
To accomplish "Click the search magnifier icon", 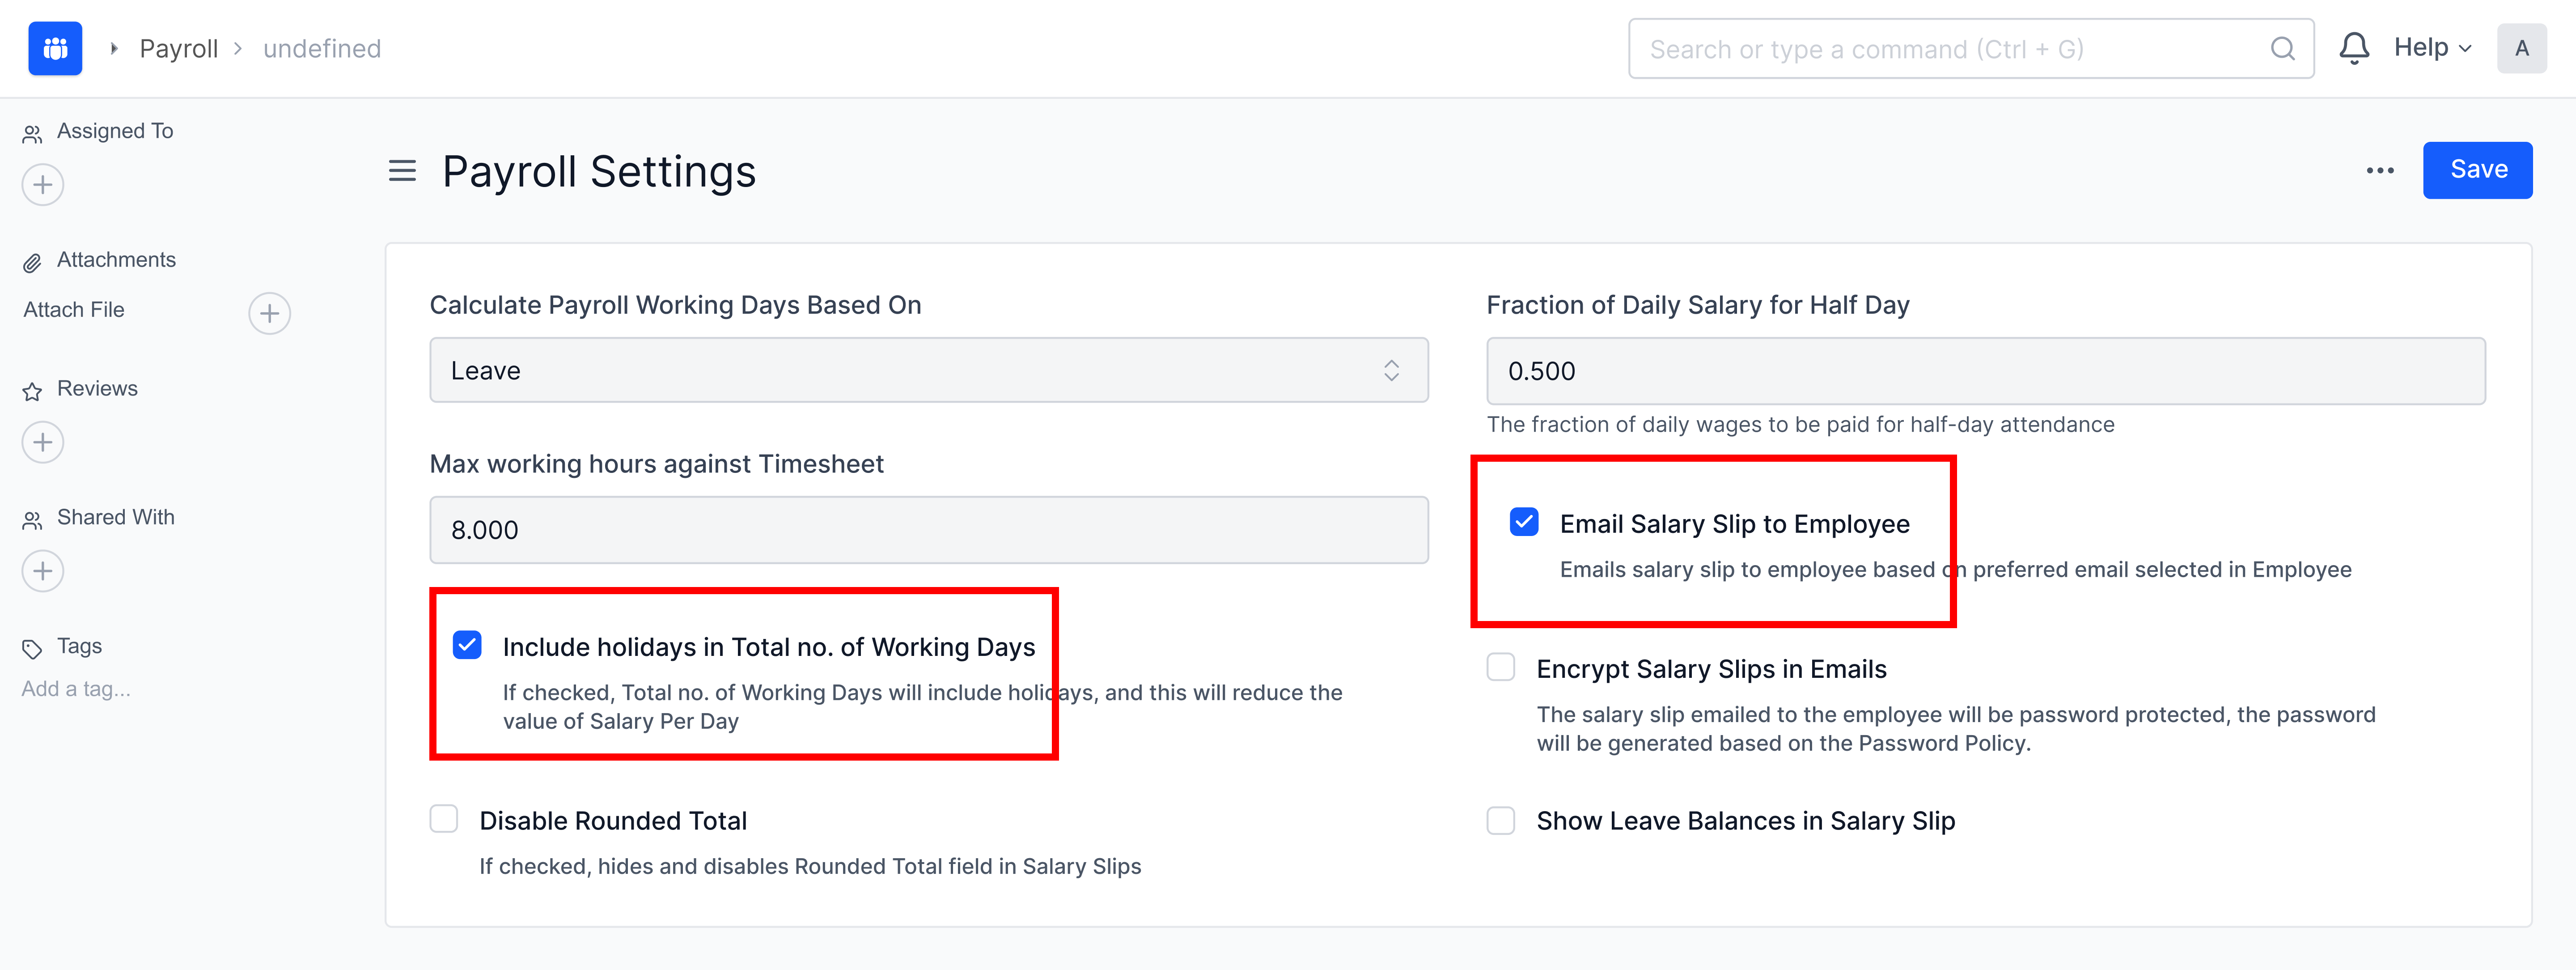I will (2283, 48).
